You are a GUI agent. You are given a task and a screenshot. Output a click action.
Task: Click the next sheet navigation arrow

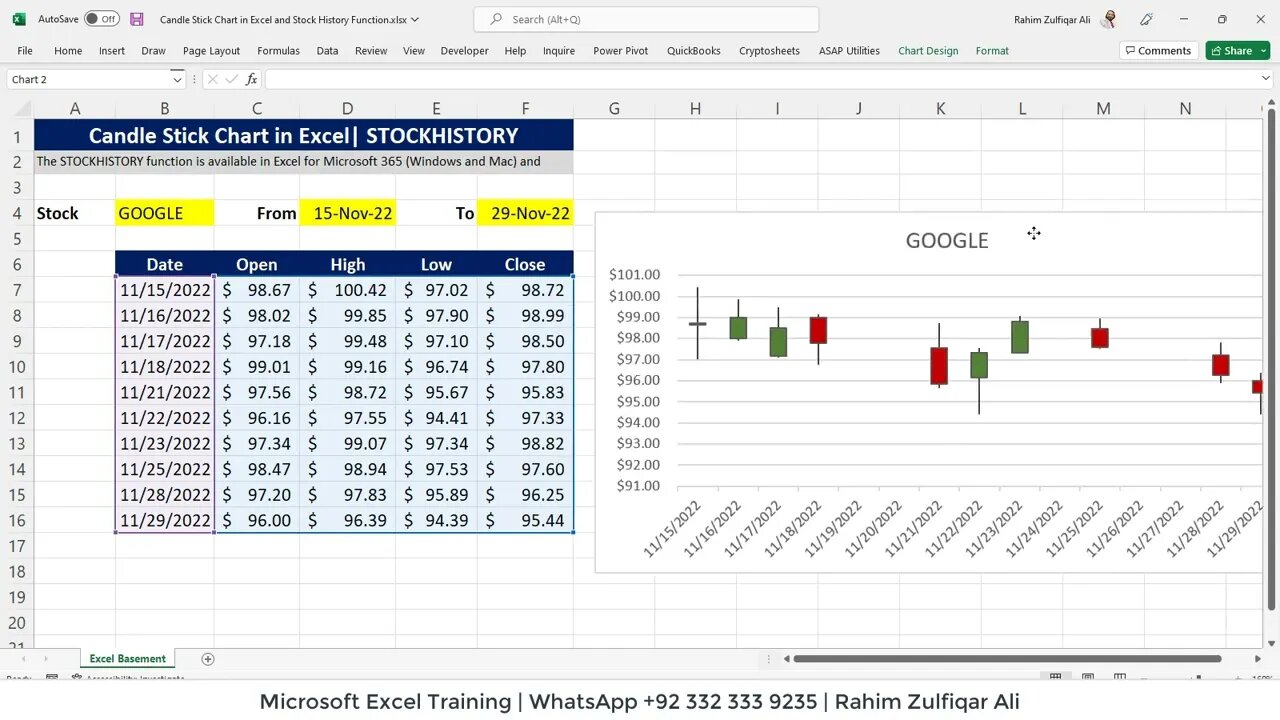[44, 659]
